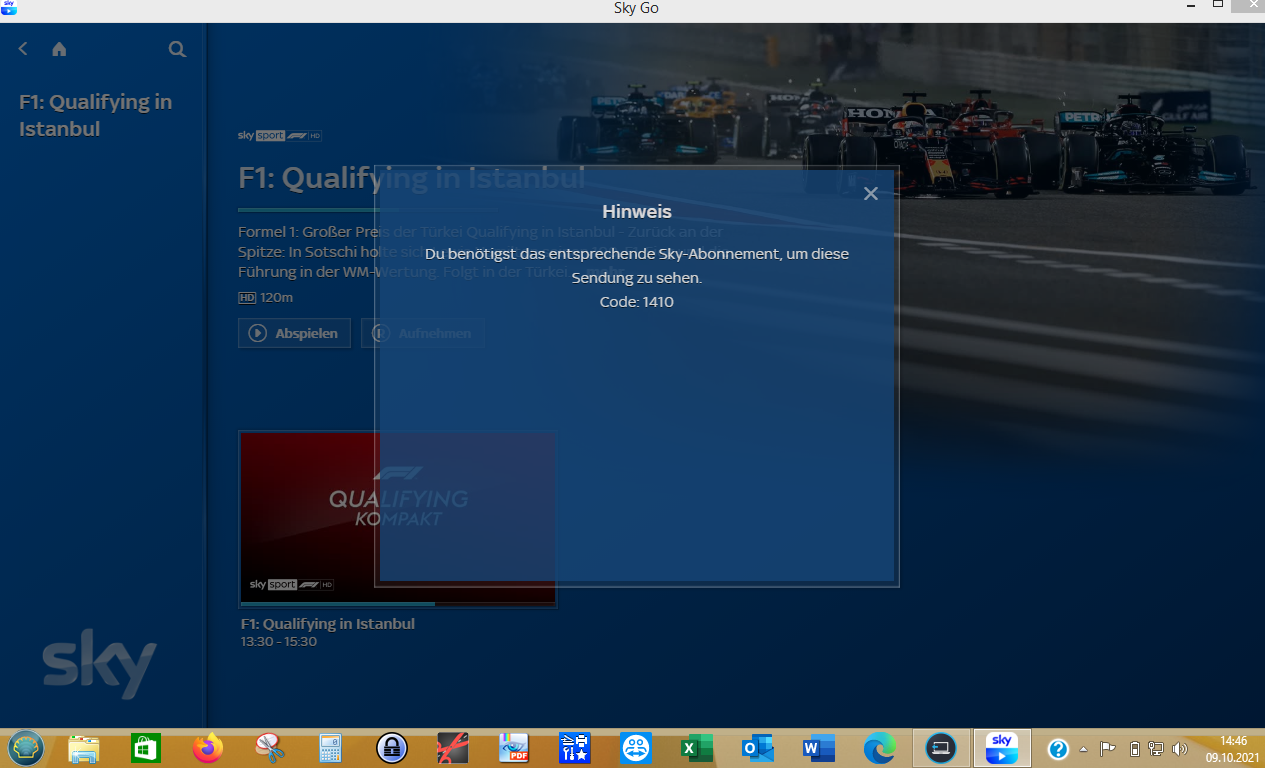Viewport: 1265px width, 768px height.
Task: Open the blue face taskbar icon
Action: 635,748
